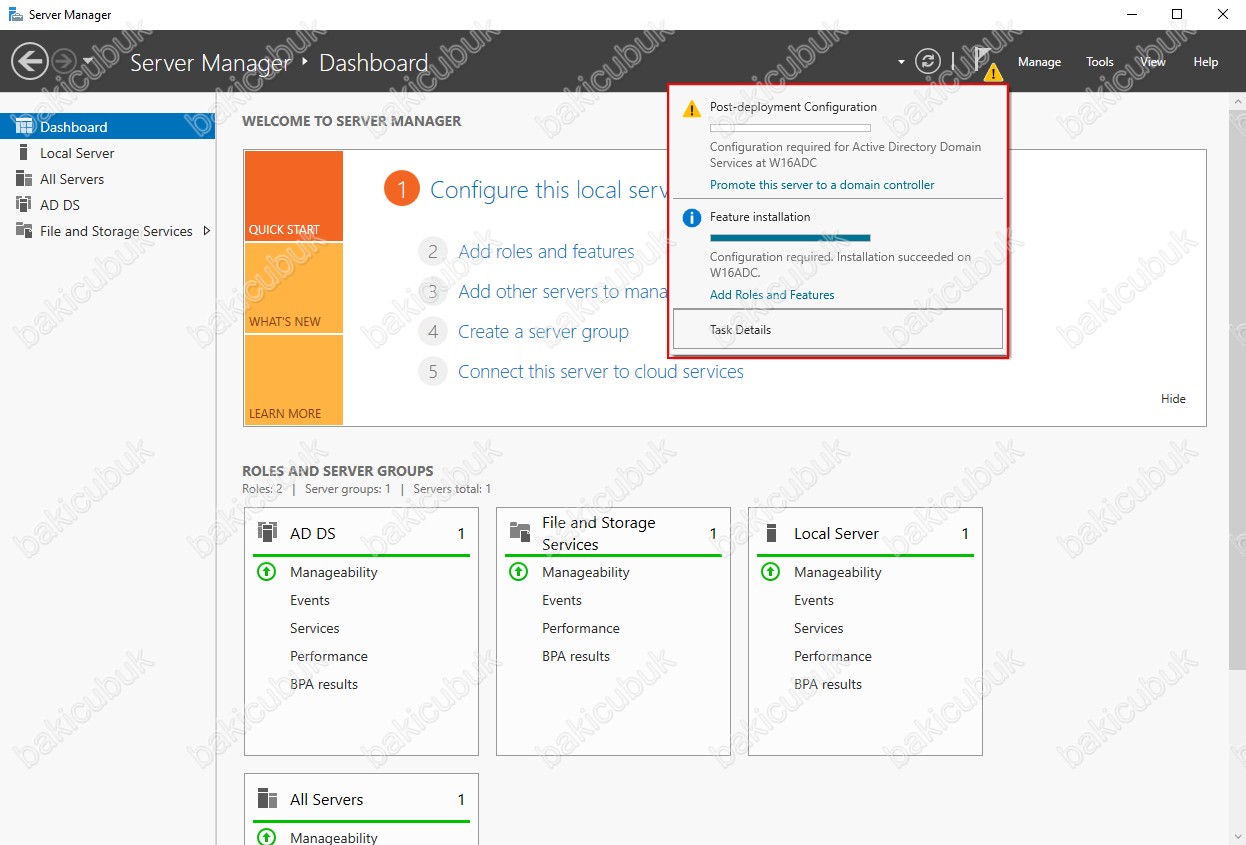Viewport: 1246px width, 845px height.
Task: Click the Post-deployment Configuration progress bar
Action: pyautogui.click(x=790, y=128)
